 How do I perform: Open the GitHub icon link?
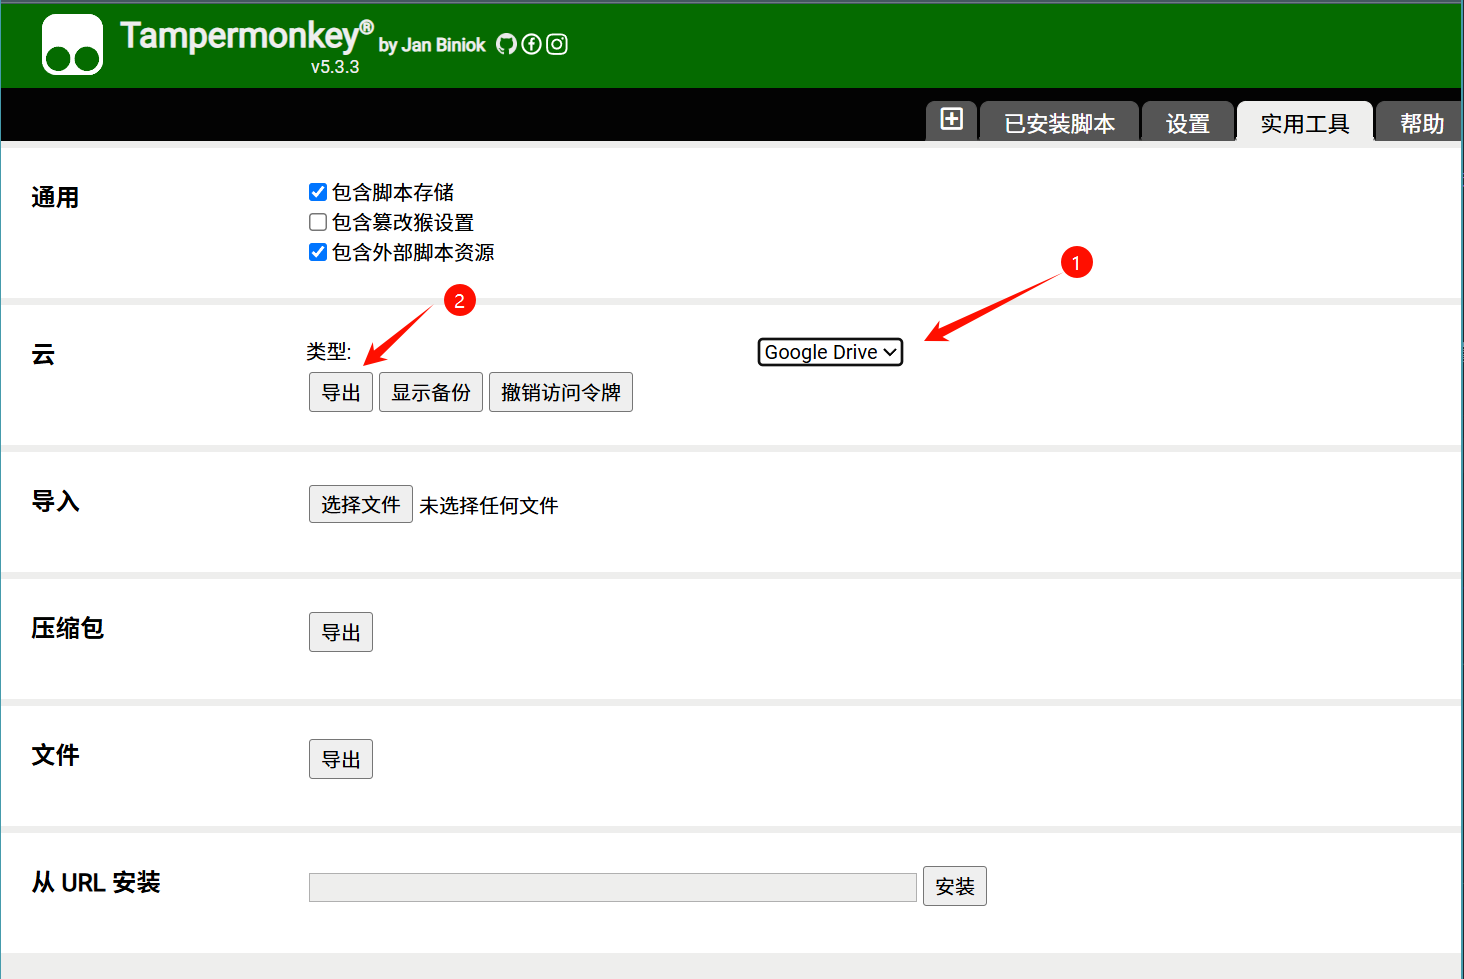pos(507,44)
